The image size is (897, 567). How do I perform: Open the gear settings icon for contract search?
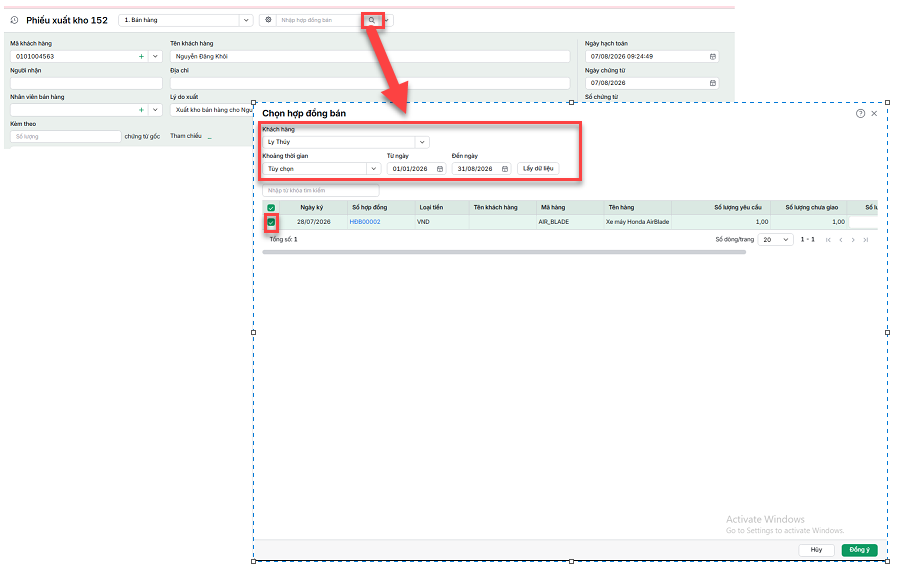[x=268, y=20]
